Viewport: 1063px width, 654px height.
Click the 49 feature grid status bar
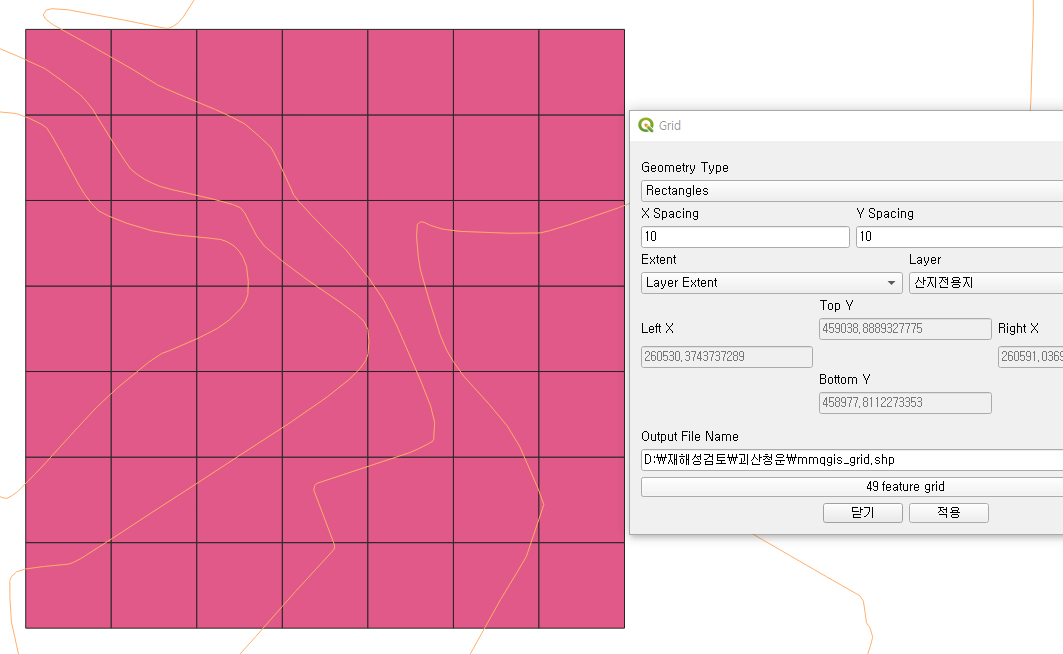pos(851,487)
